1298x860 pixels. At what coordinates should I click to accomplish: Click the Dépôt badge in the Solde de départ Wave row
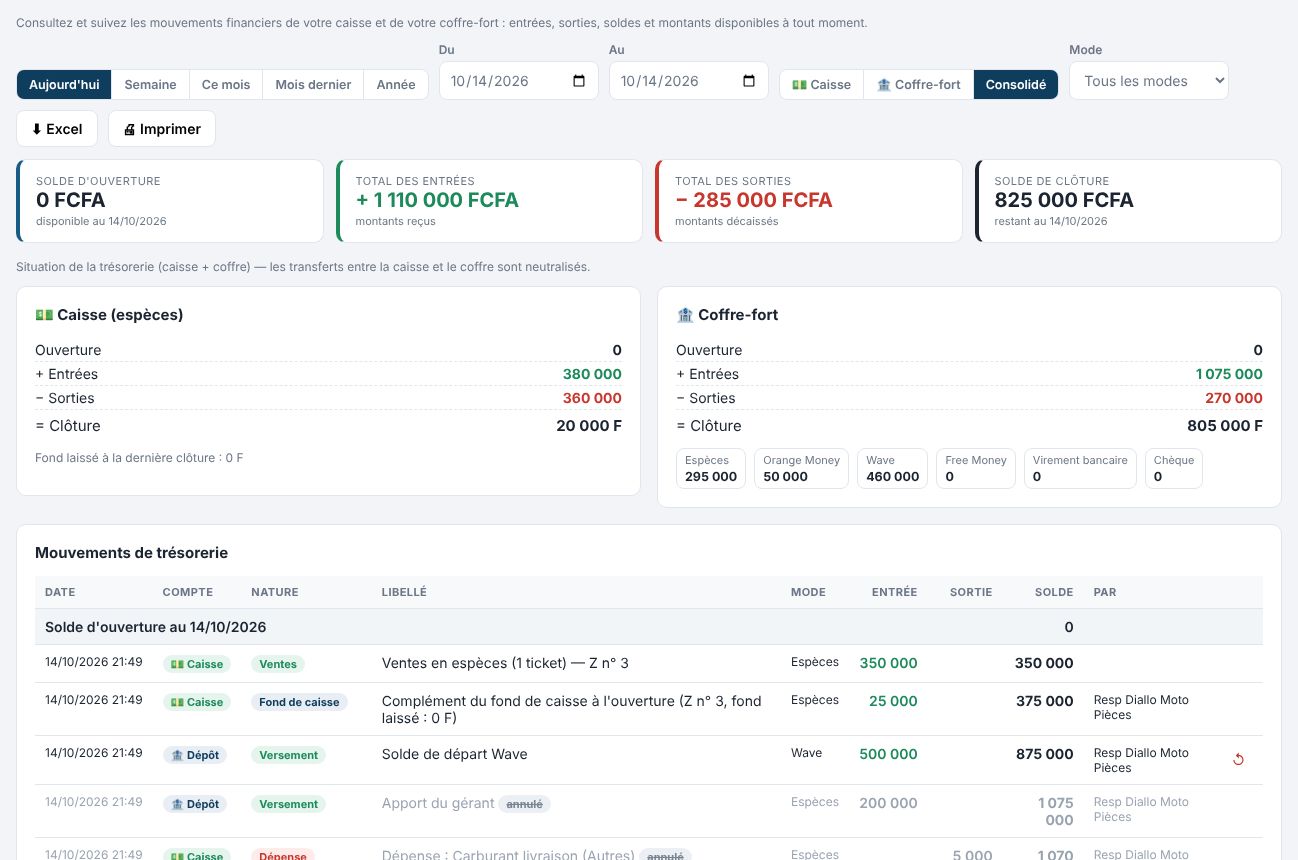point(195,755)
